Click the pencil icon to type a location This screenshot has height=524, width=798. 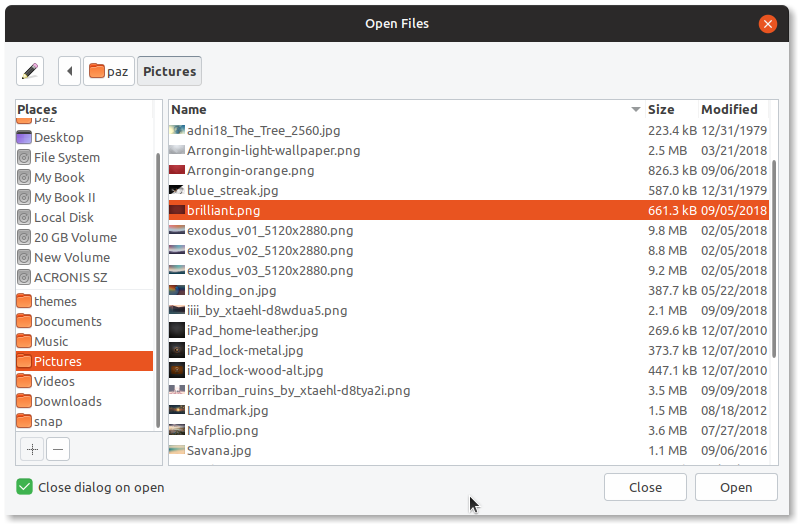click(x=30, y=71)
